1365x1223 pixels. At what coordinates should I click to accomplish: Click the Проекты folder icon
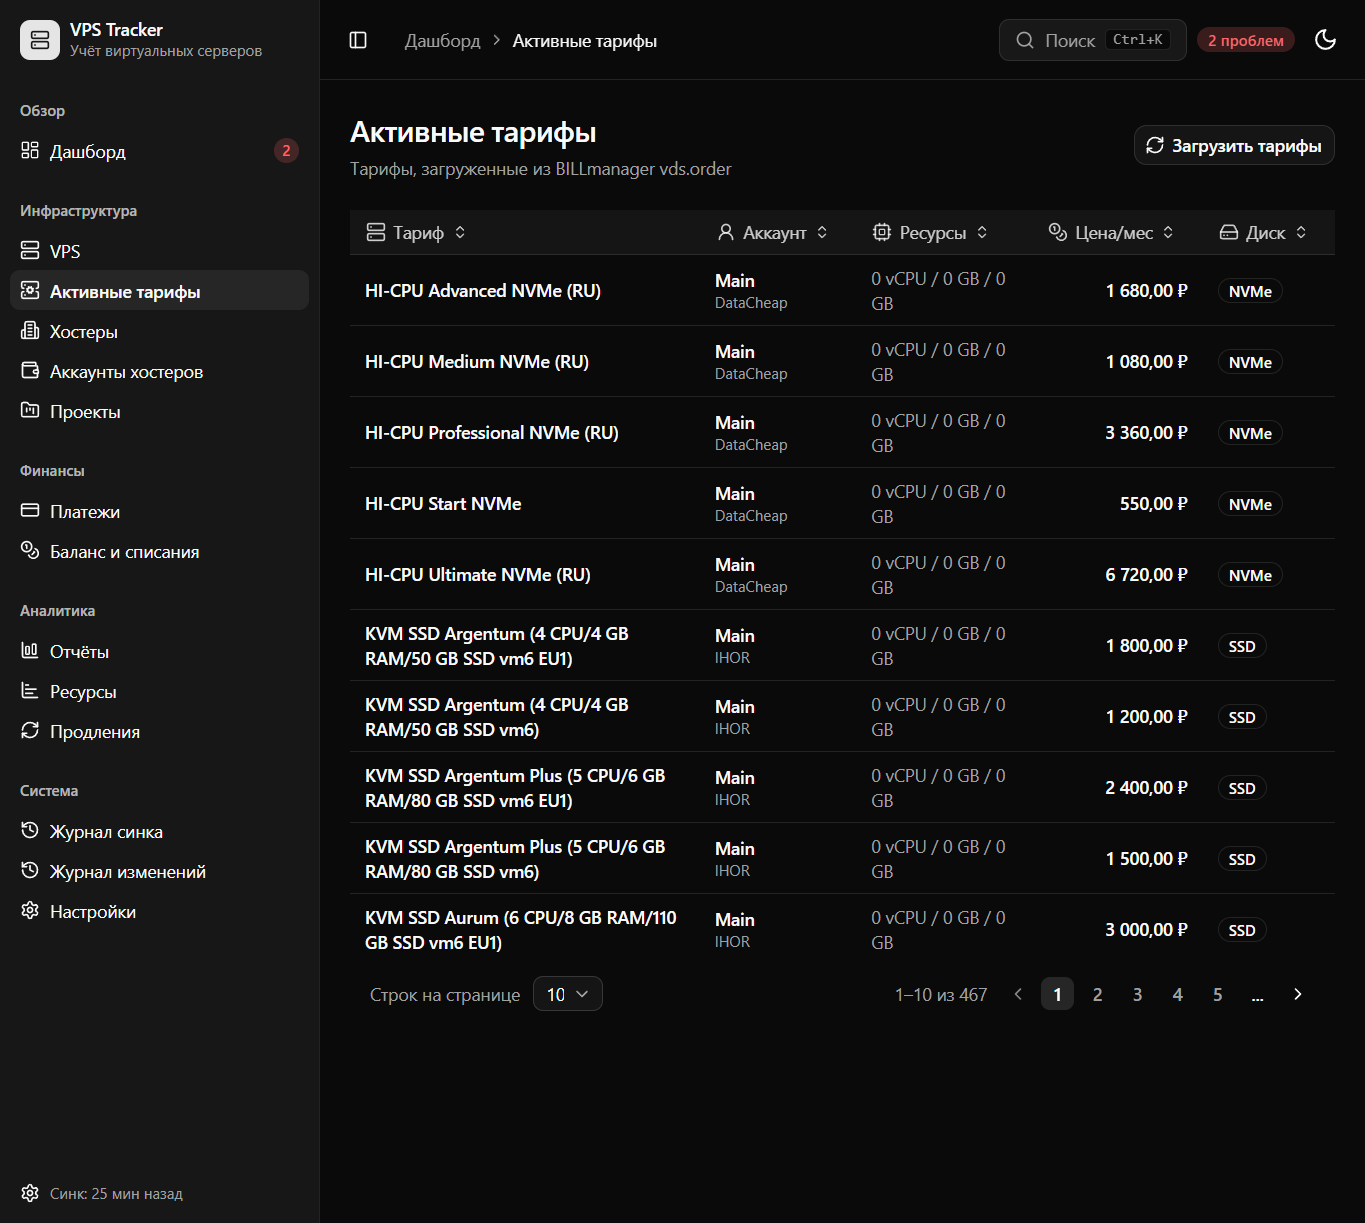[30, 411]
